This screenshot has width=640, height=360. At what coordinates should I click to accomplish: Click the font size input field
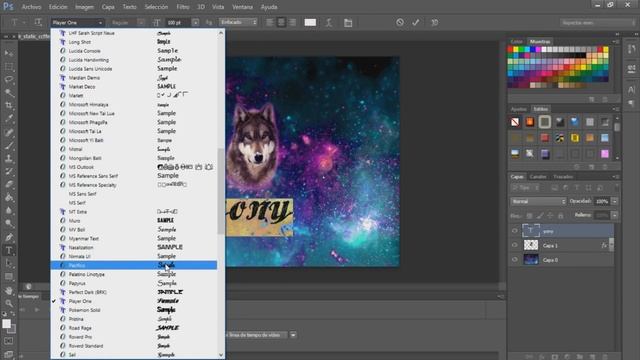tap(179, 22)
